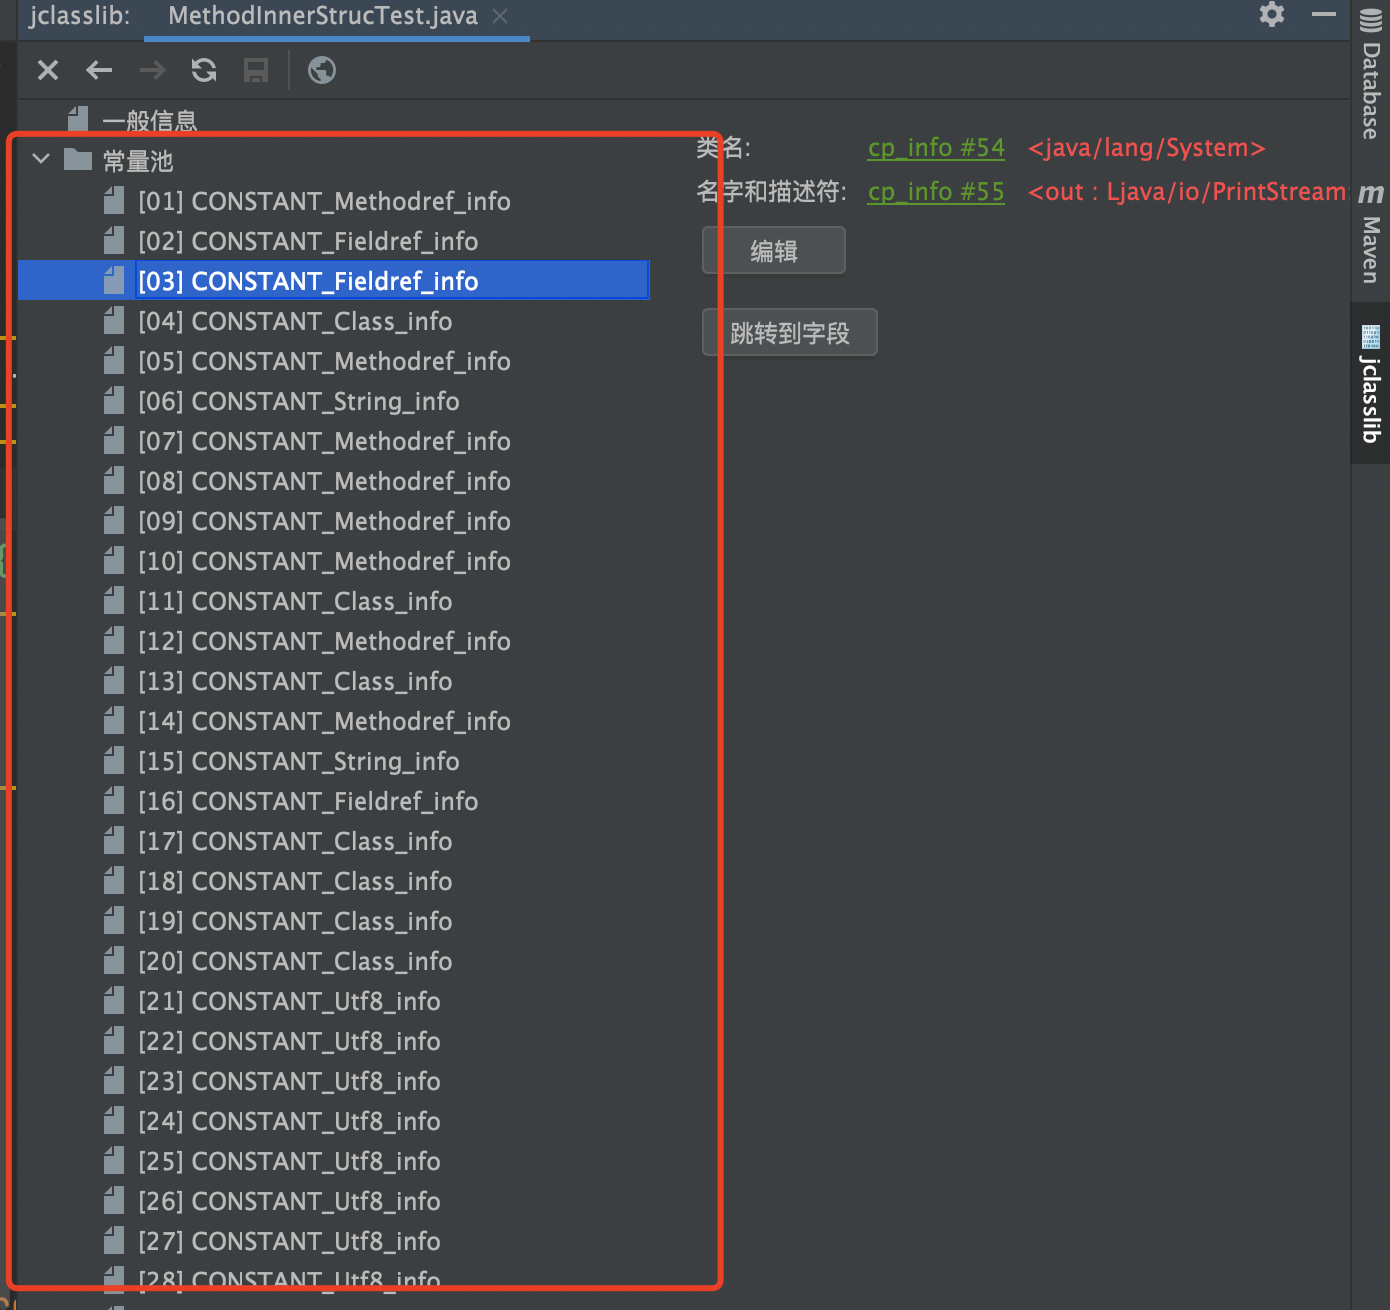Select [15] CONSTANT_String_info entry
The height and width of the screenshot is (1310, 1390).
pyautogui.click(x=299, y=761)
